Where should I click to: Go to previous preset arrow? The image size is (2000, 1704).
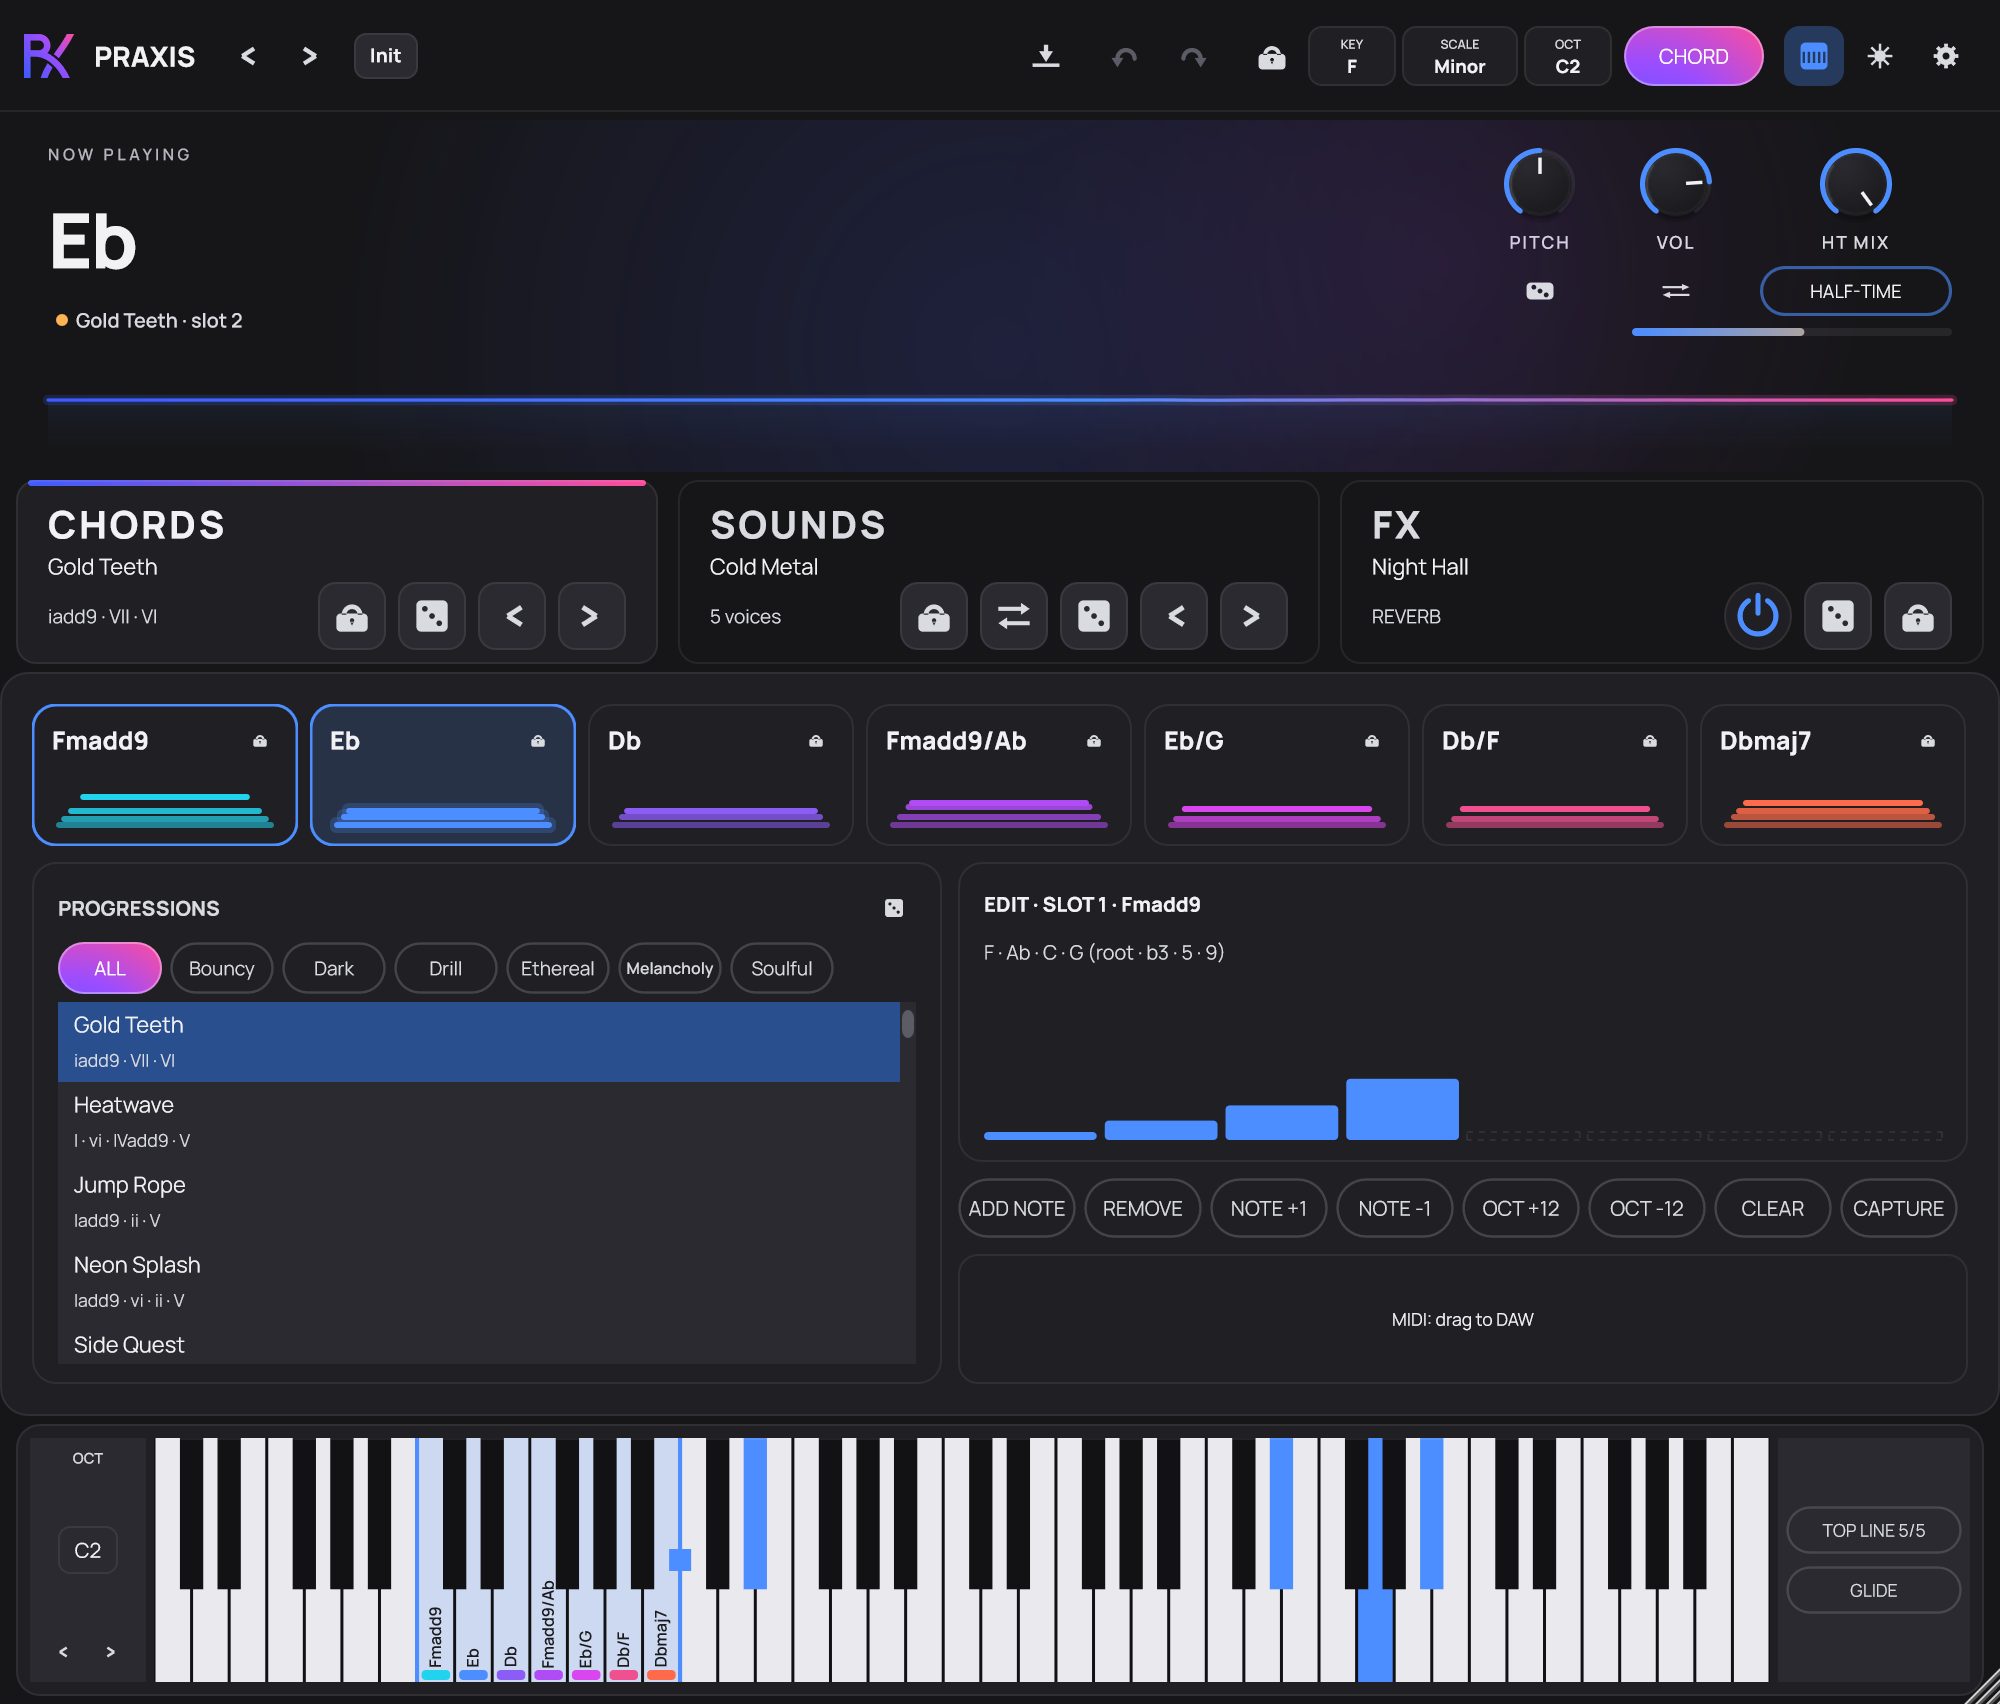click(248, 56)
